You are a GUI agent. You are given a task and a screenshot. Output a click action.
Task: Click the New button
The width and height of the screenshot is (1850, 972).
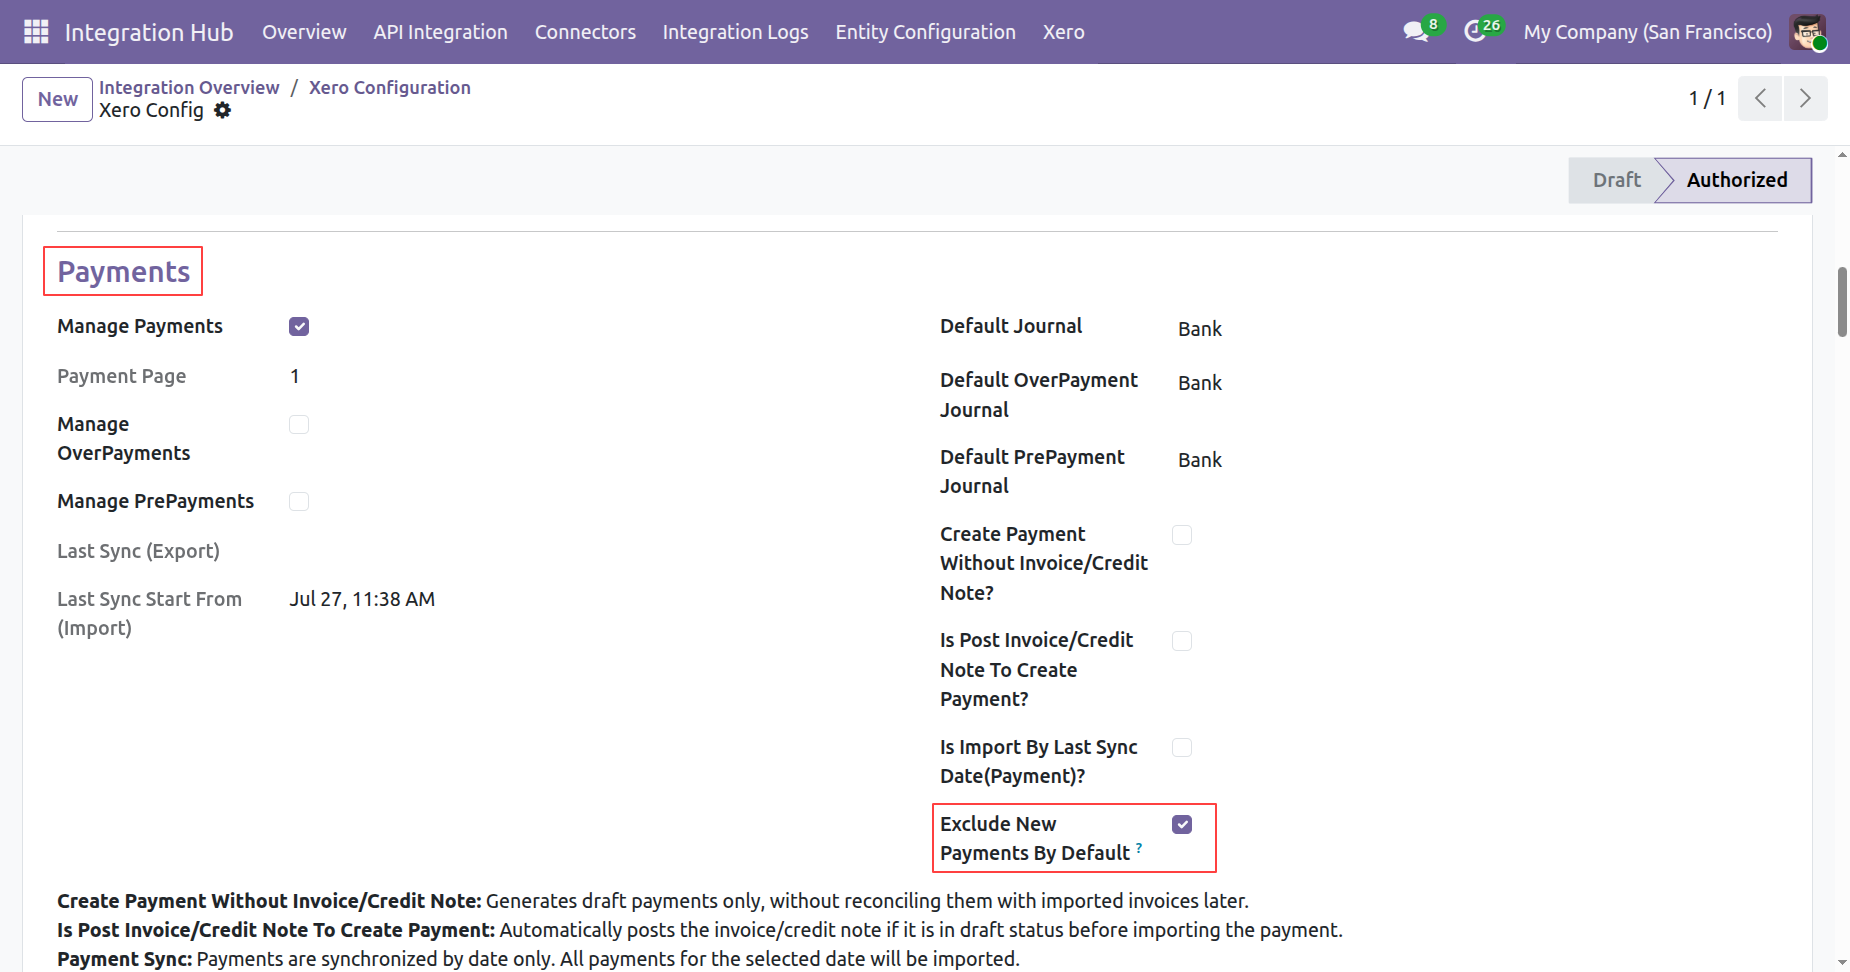tap(58, 99)
